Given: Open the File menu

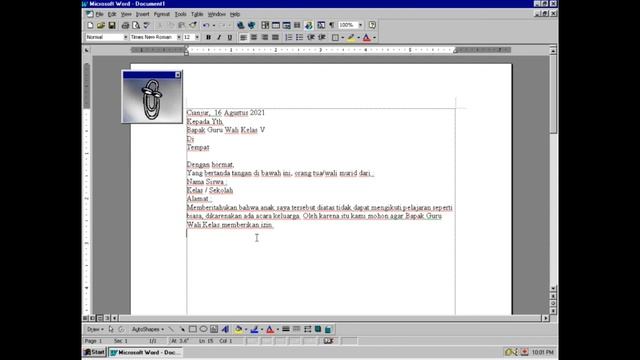Looking at the screenshot, I should coord(99,14).
